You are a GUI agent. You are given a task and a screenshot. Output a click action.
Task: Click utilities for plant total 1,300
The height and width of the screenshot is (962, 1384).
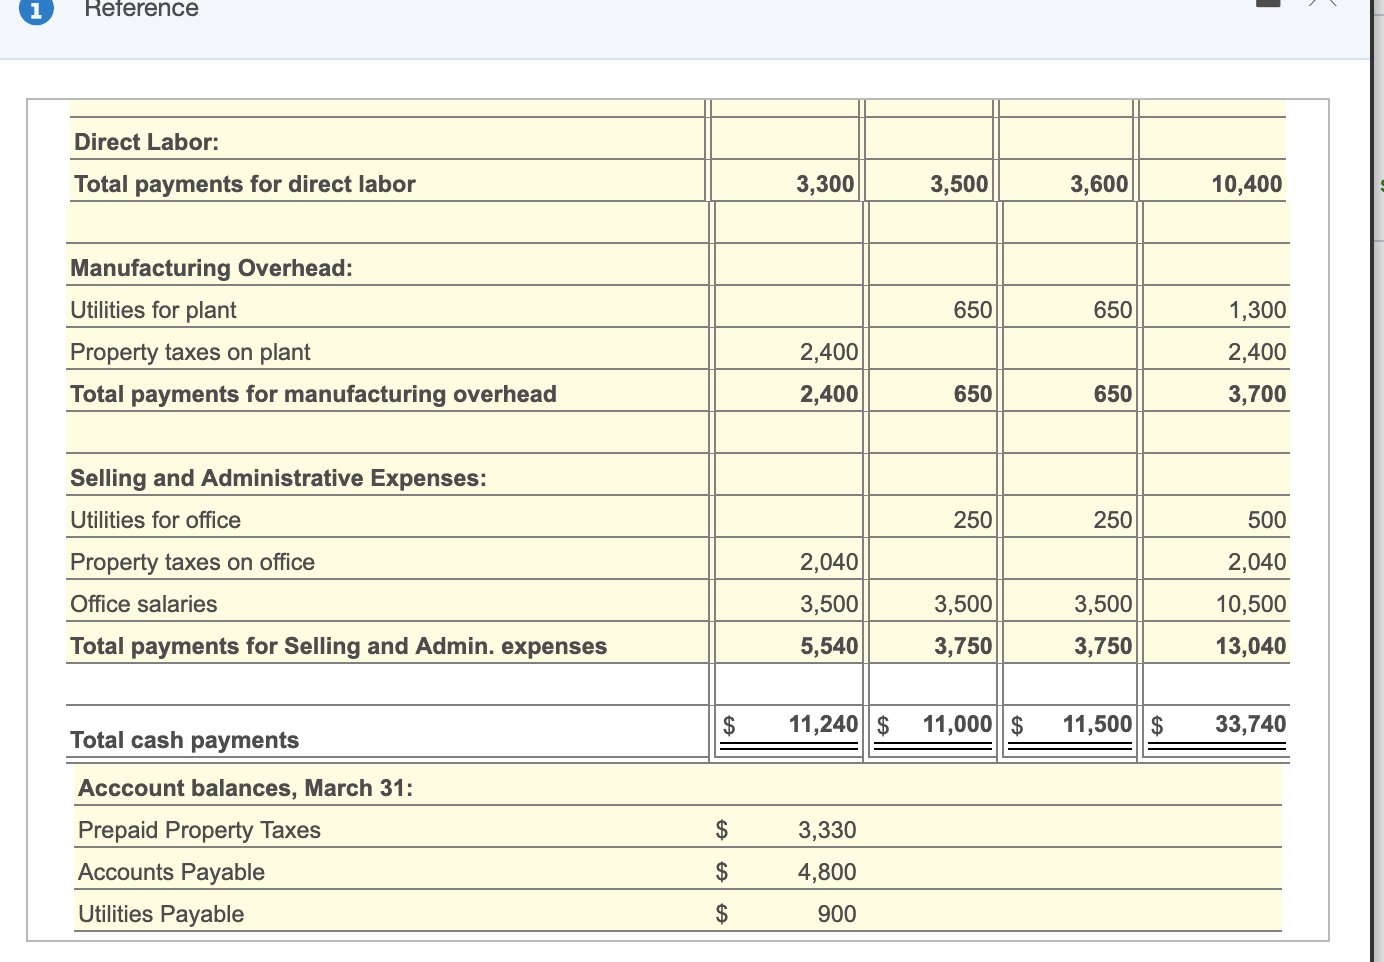tap(1257, 310)
